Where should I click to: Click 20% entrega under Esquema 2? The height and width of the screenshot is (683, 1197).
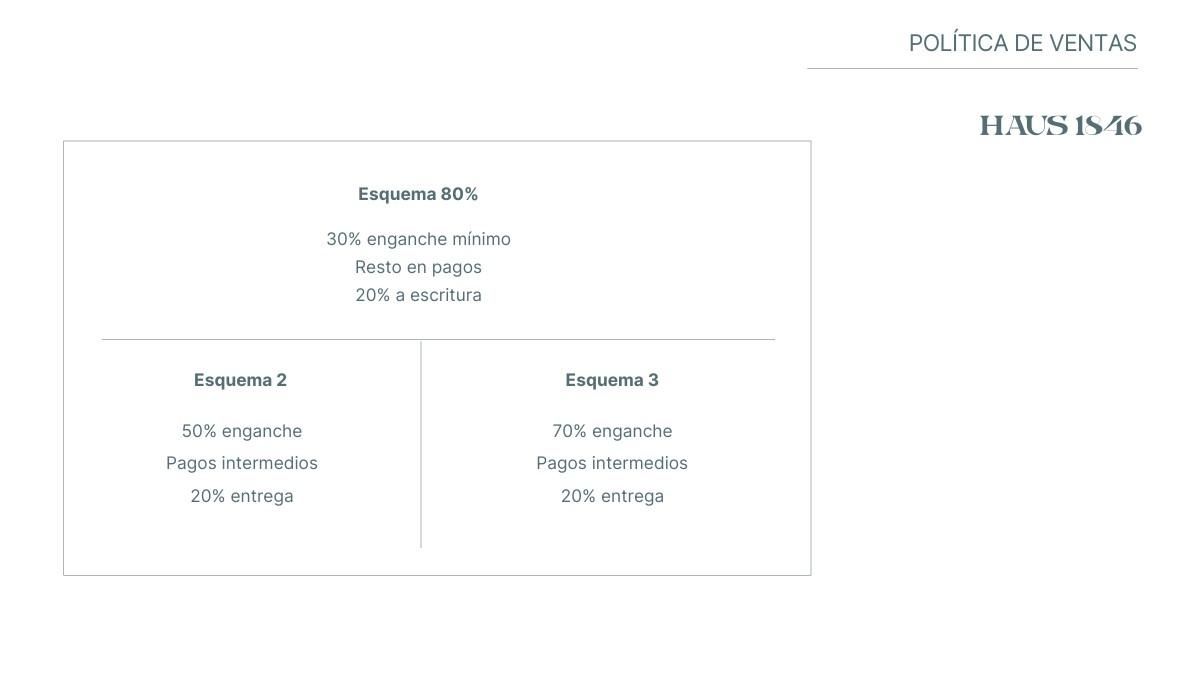pos(242,496)
